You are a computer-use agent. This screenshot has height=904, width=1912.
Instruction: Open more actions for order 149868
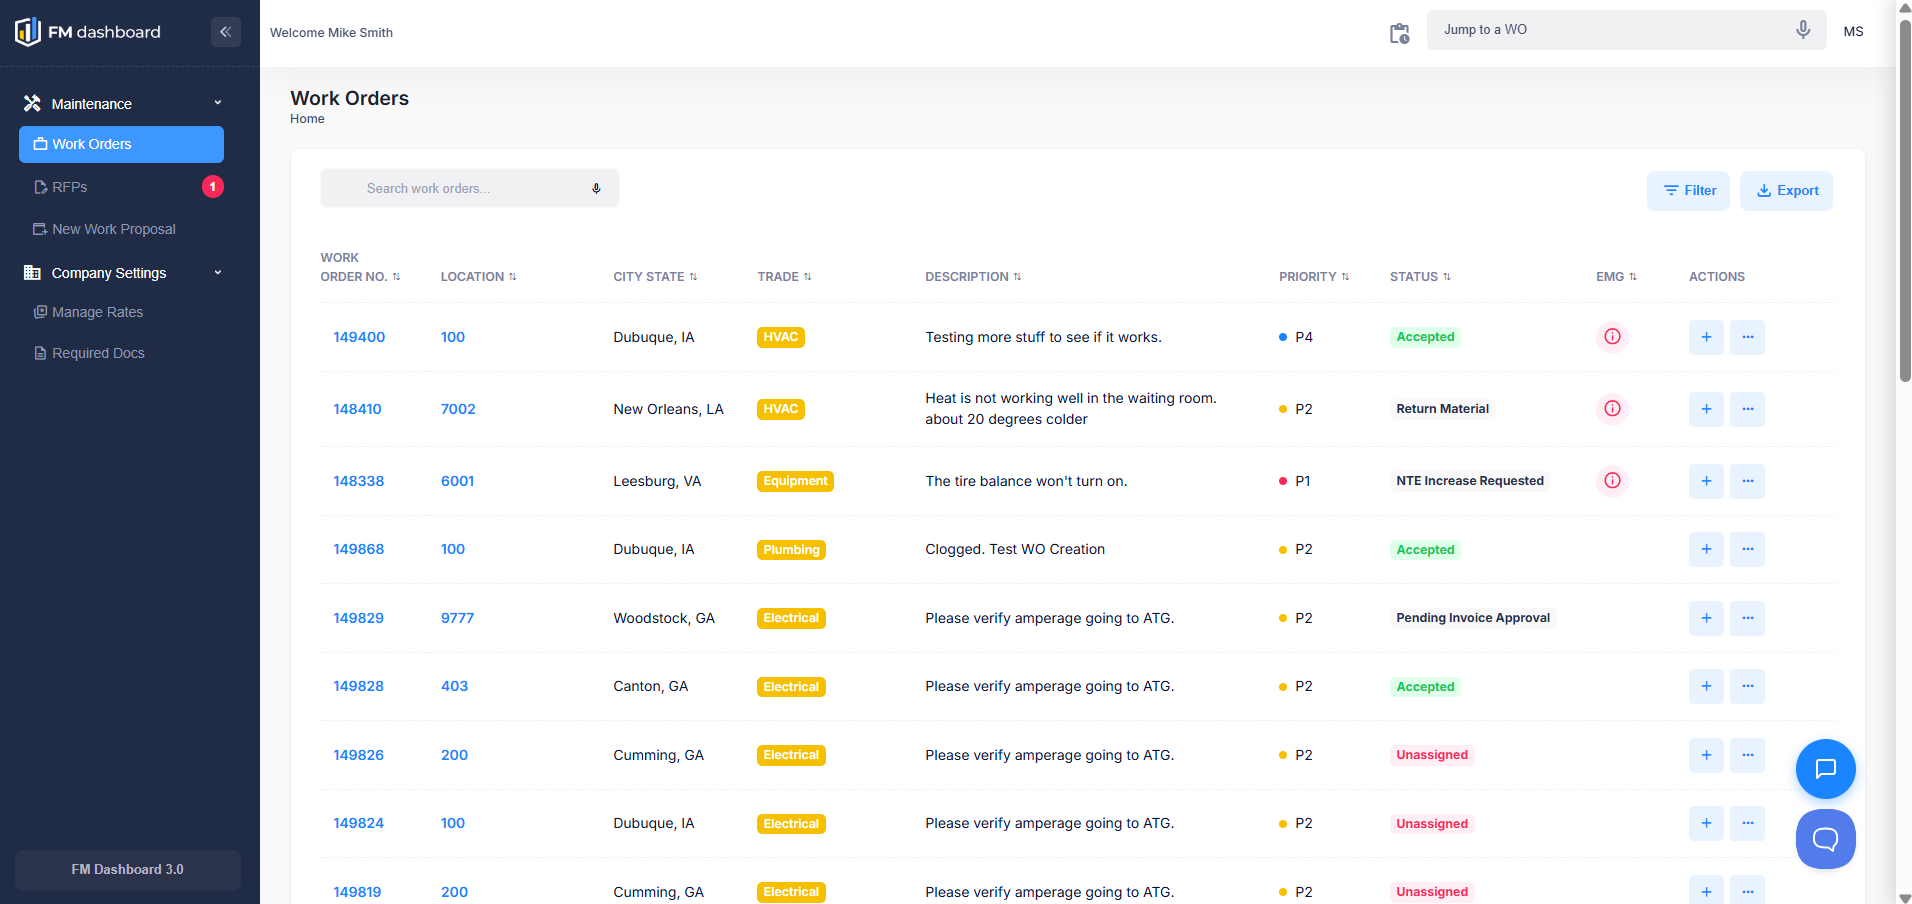coord(1748,549)
